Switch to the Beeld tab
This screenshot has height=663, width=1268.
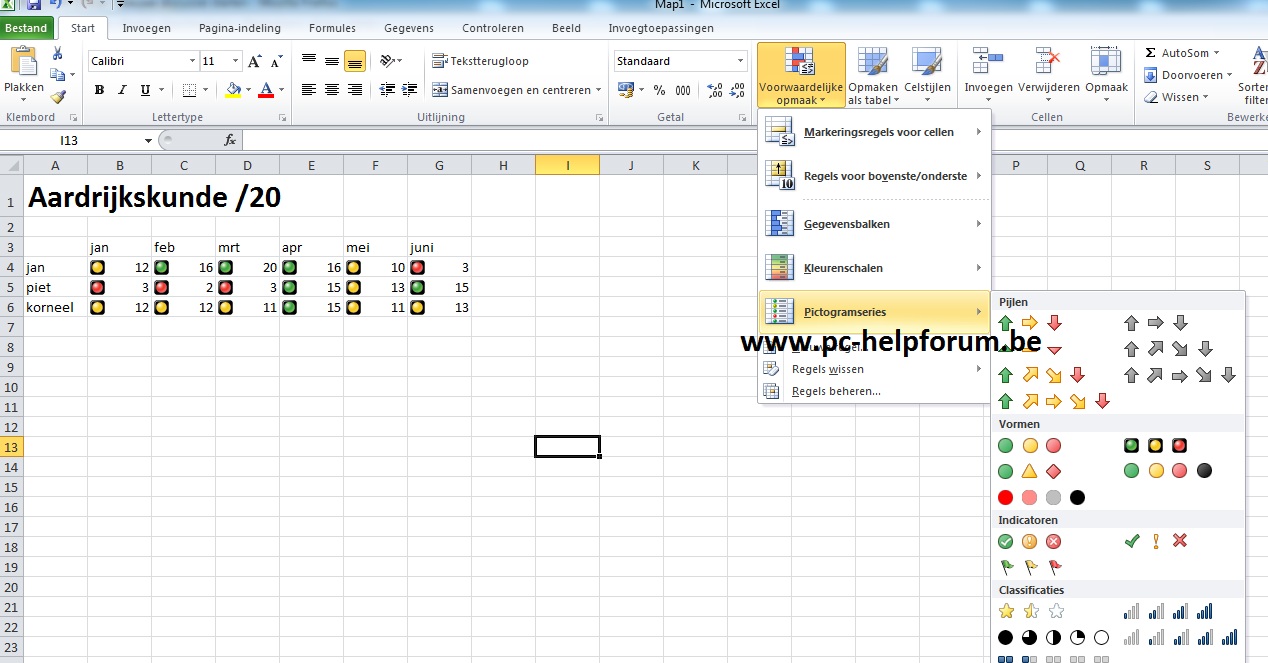click(567, 28)
